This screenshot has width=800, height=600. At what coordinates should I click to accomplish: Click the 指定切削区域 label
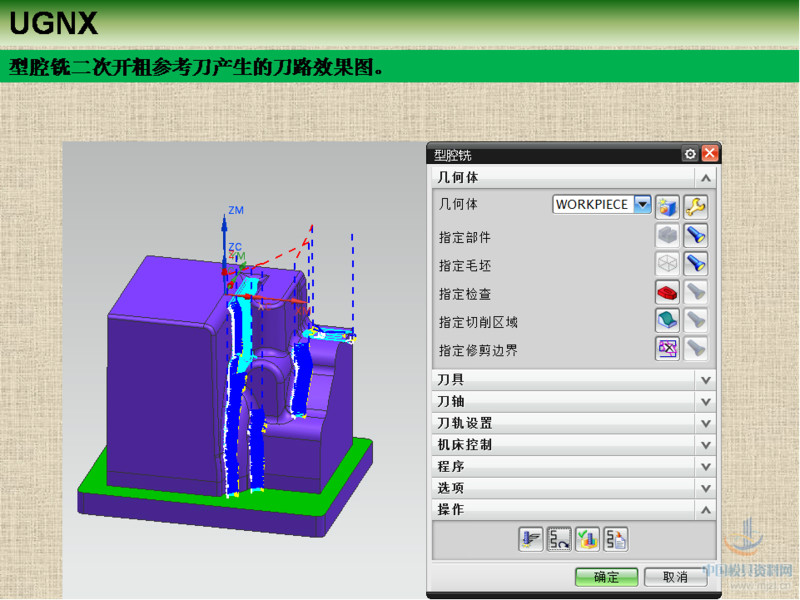click(478, 322)
